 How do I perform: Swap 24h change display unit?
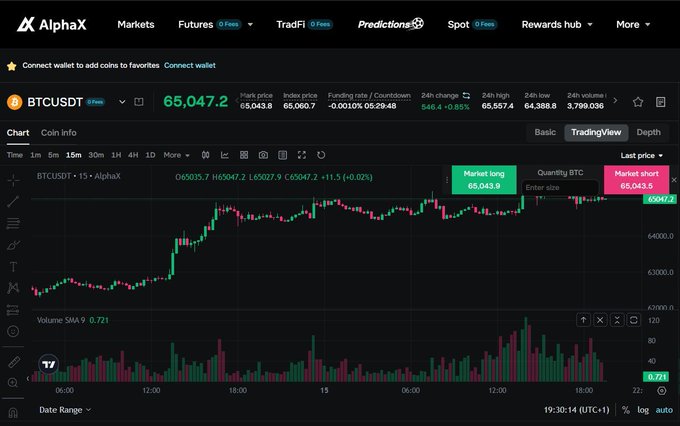point(466,95)
